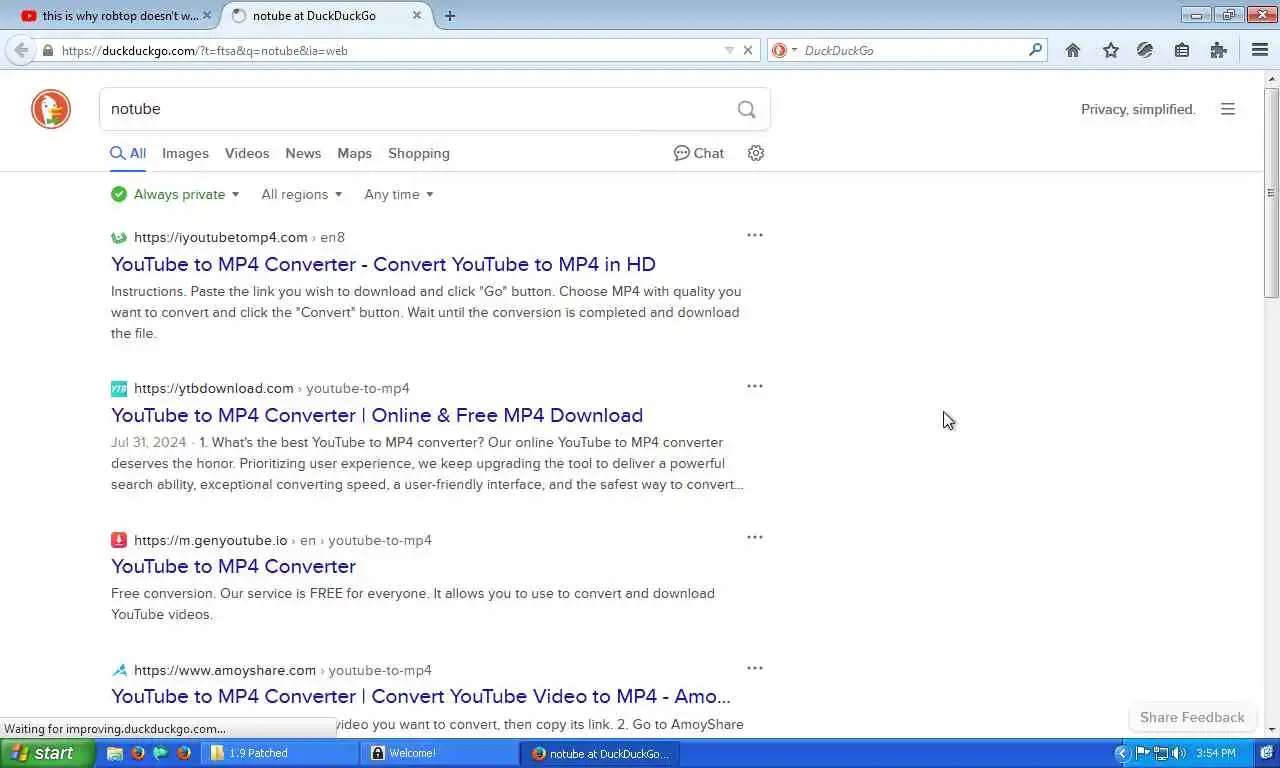
Task: Open the search engine selector dropdown
Action: [x=784, y=50]
